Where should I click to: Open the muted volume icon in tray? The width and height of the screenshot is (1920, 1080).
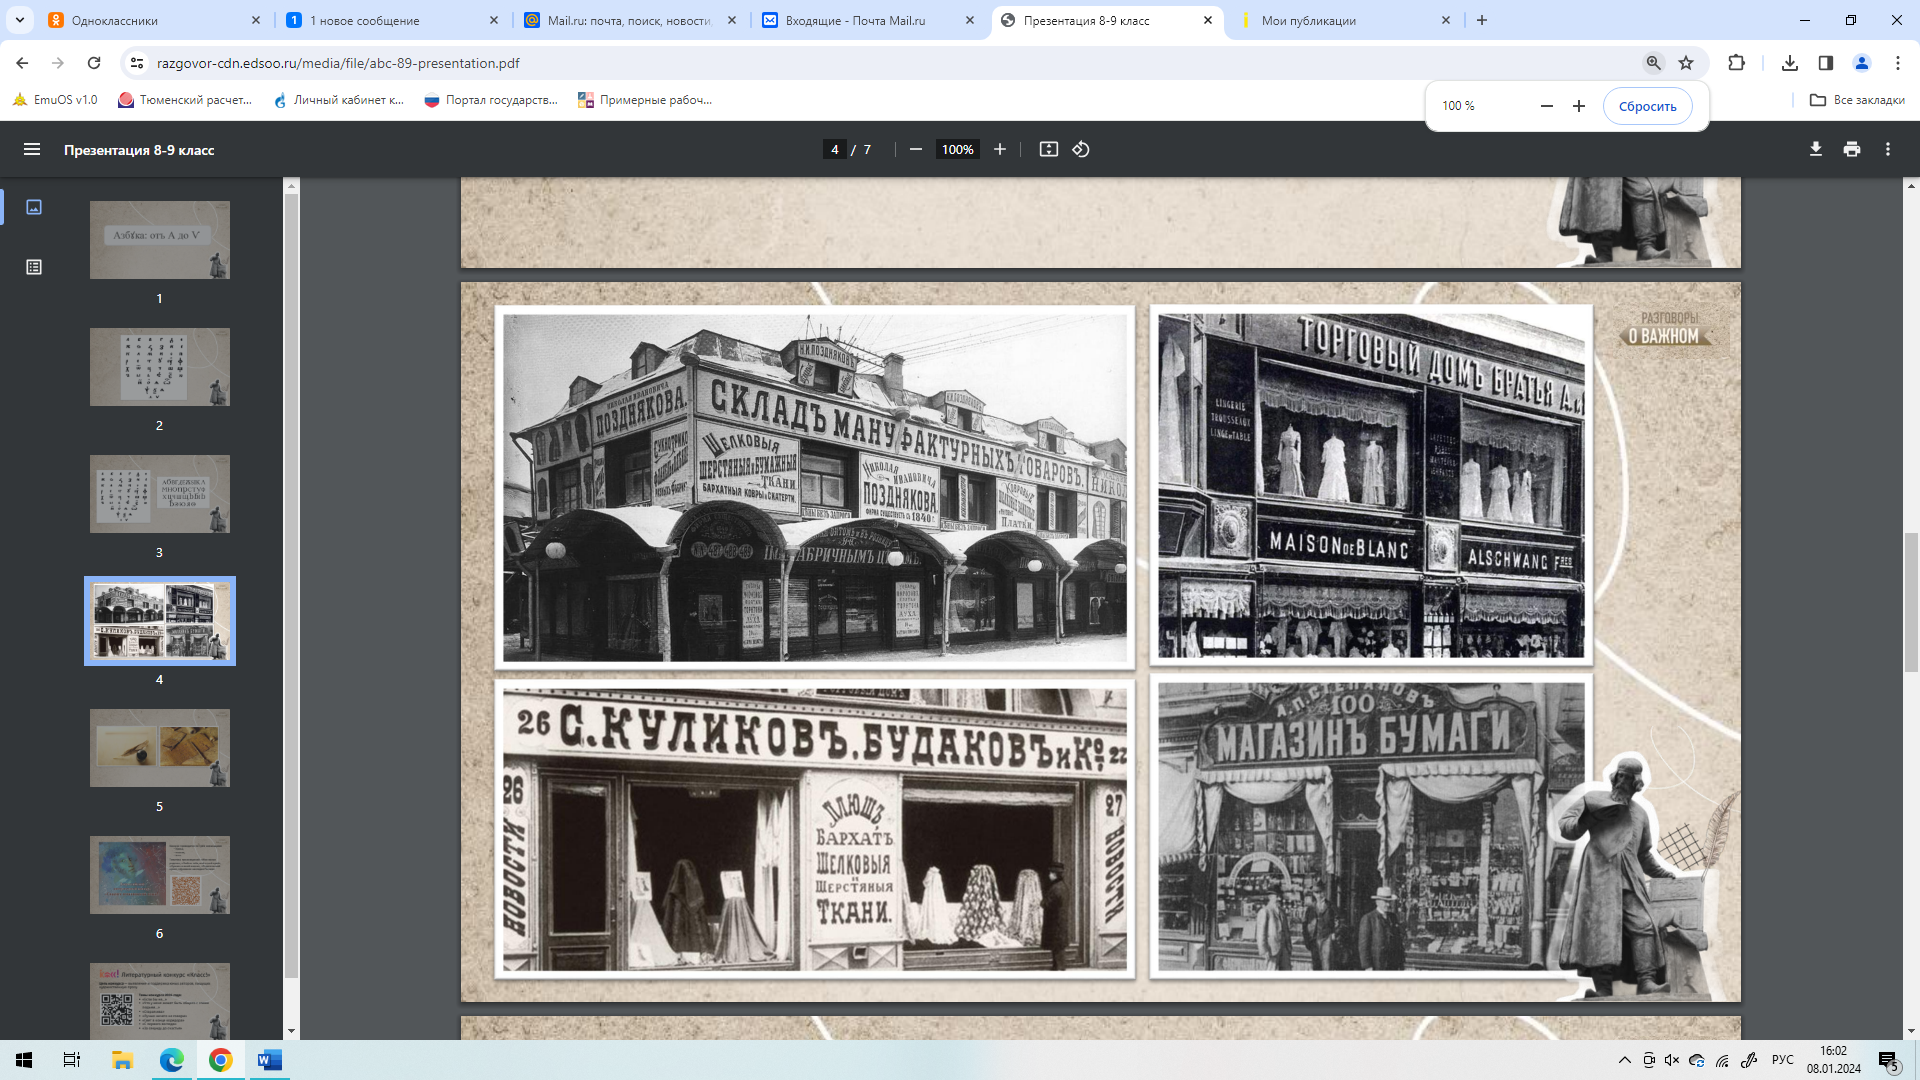(x=1672, y=1060)
